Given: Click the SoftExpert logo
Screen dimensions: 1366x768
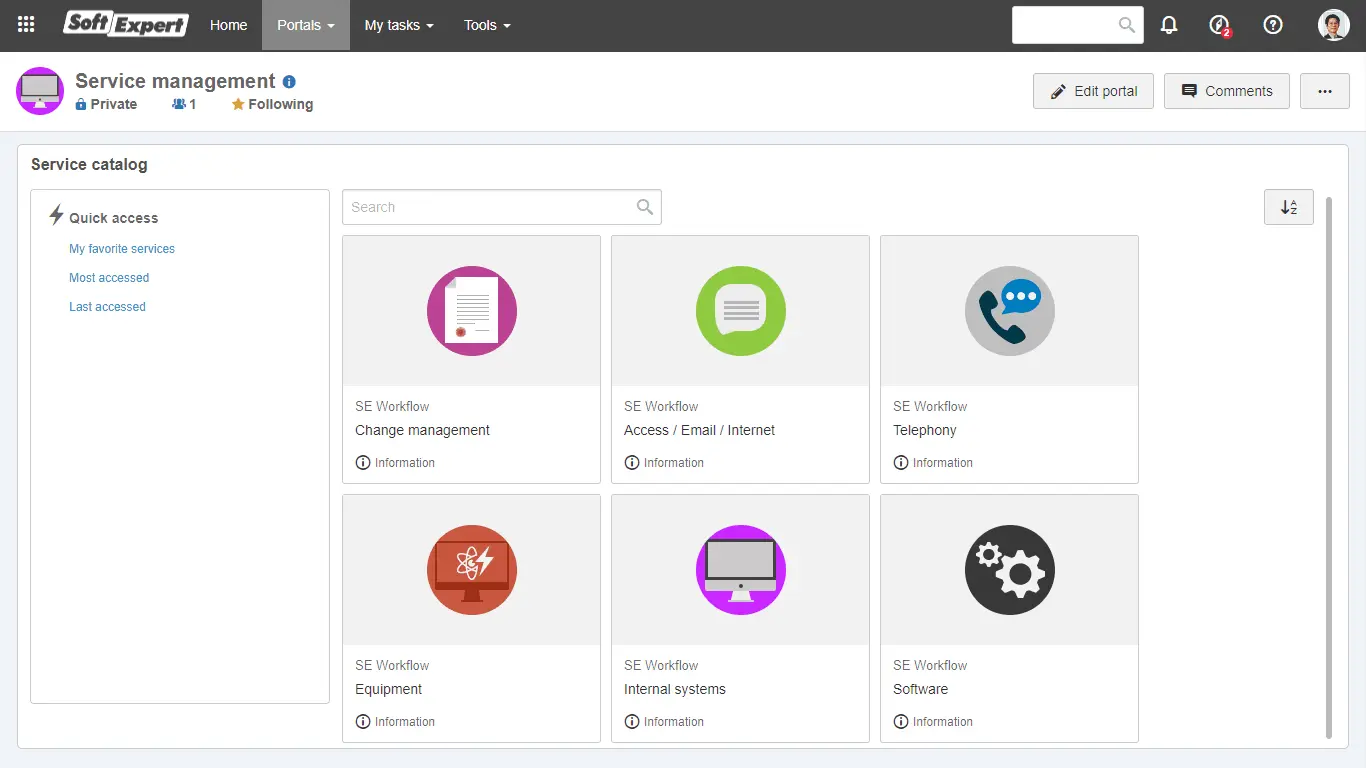Looking at the screenshot, I should point(126,24).
